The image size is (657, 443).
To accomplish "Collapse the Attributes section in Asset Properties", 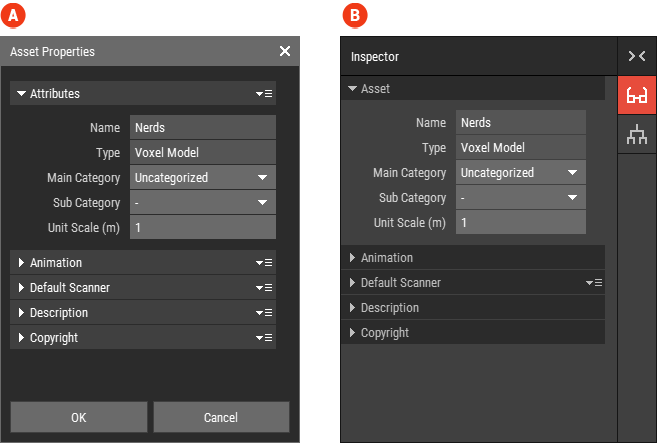I will pyautogui.click(x=21, y=94).
